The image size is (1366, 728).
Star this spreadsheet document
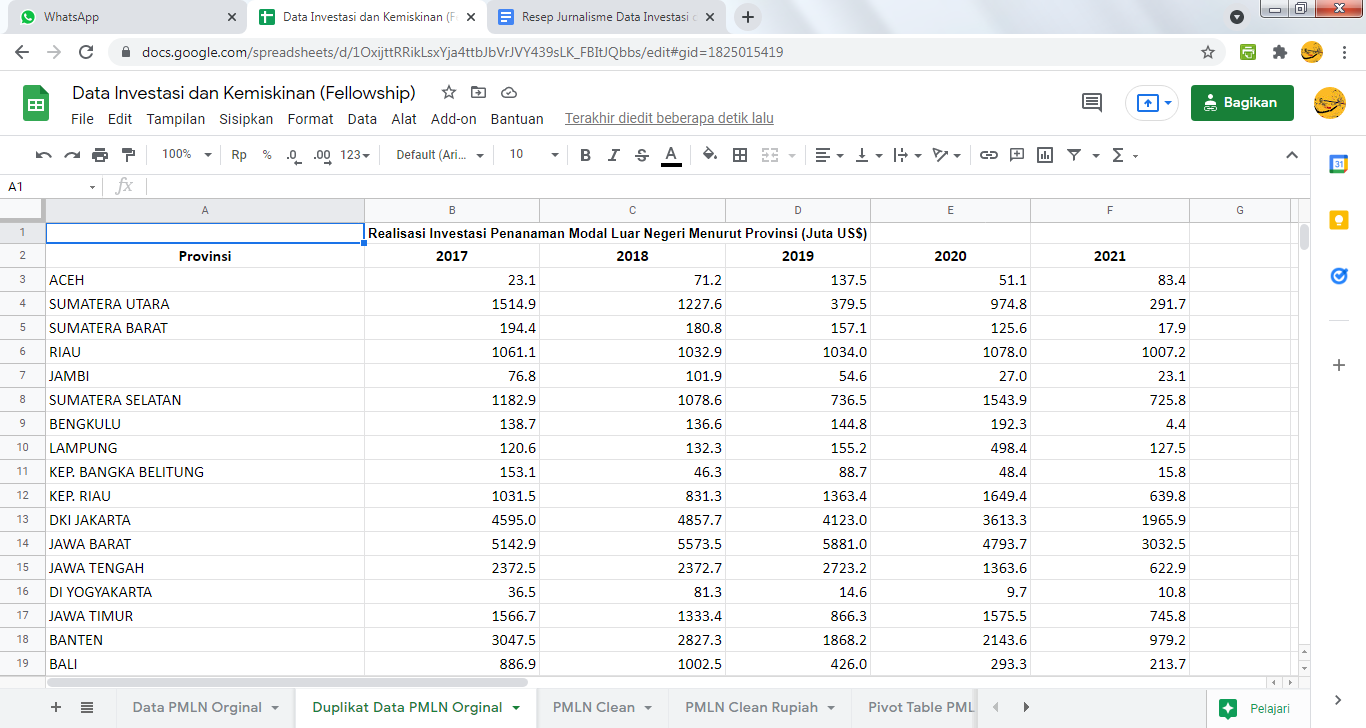pyautogui.click(x=449, y=93)
